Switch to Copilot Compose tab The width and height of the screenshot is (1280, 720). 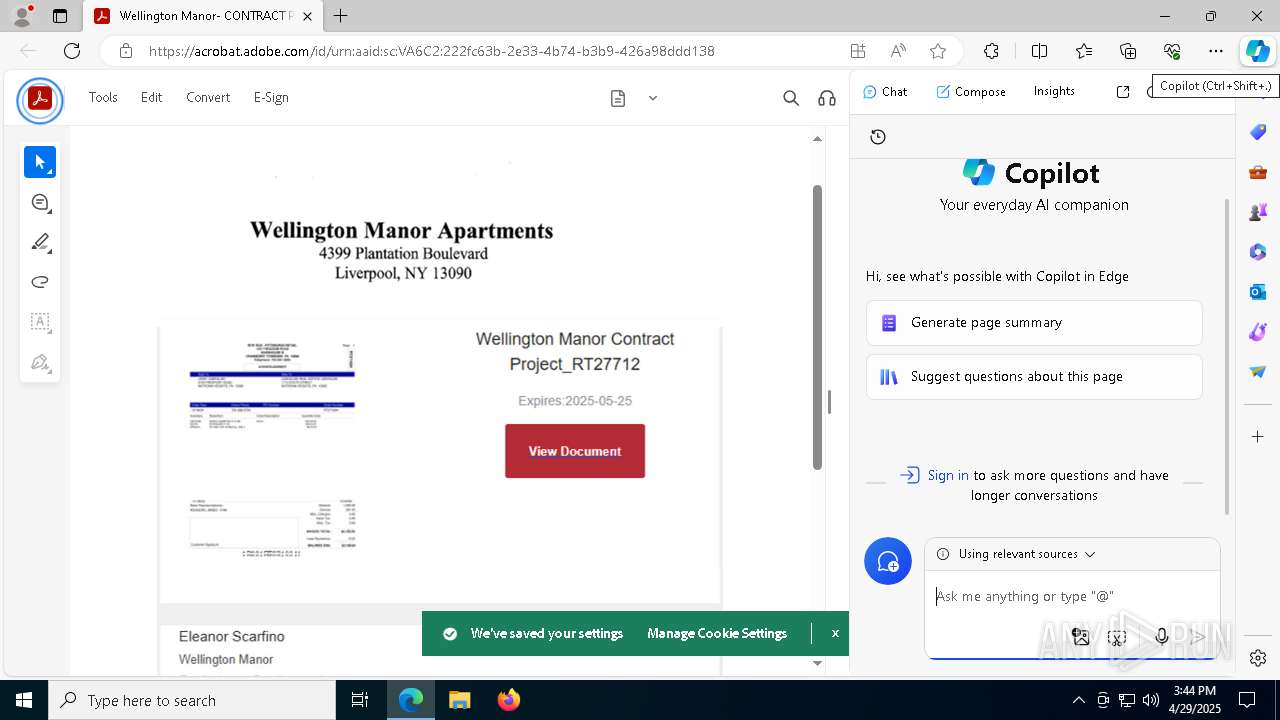[x=971, y=91]
